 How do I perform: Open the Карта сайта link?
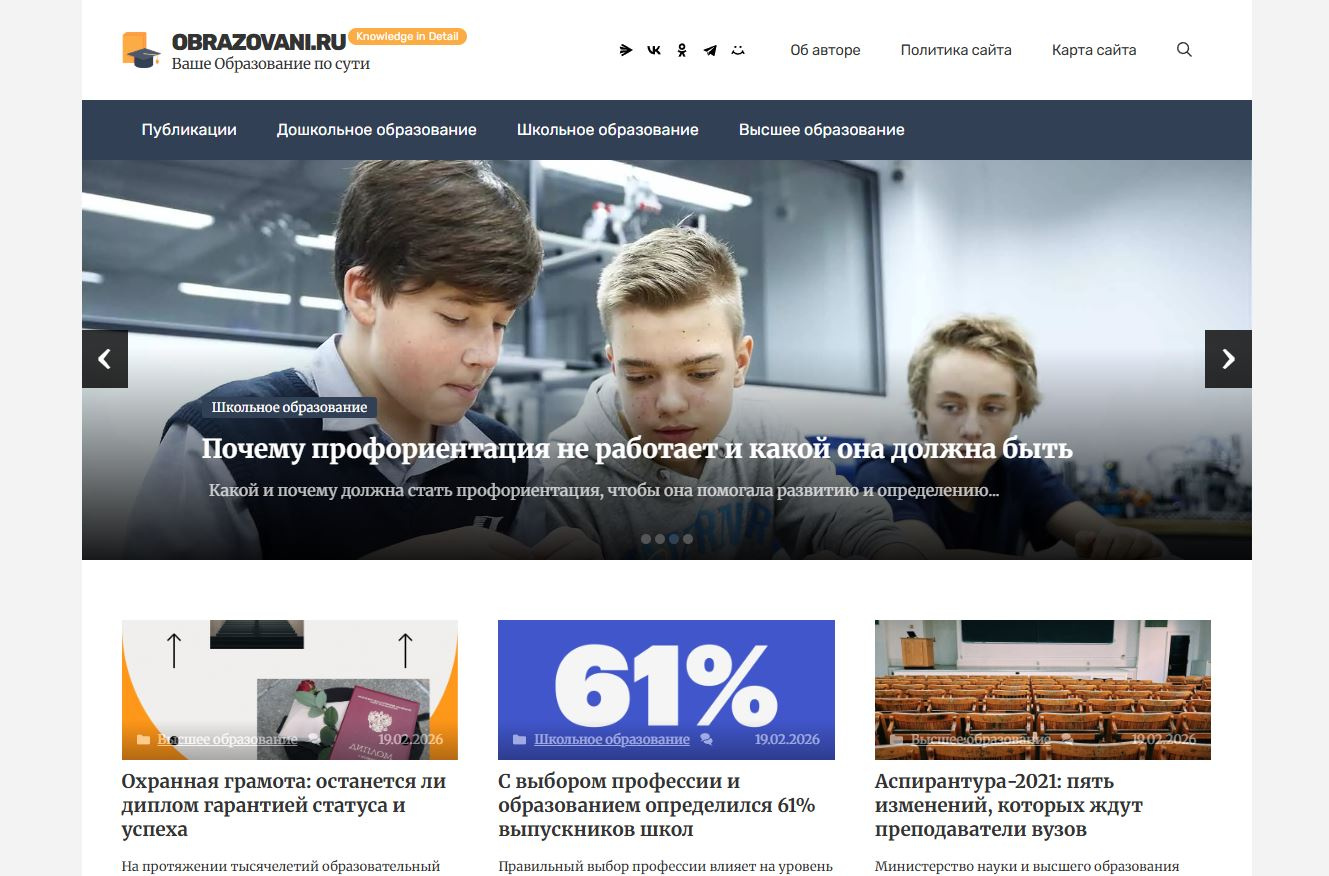pyautogui.click(x=1094, y=50)
